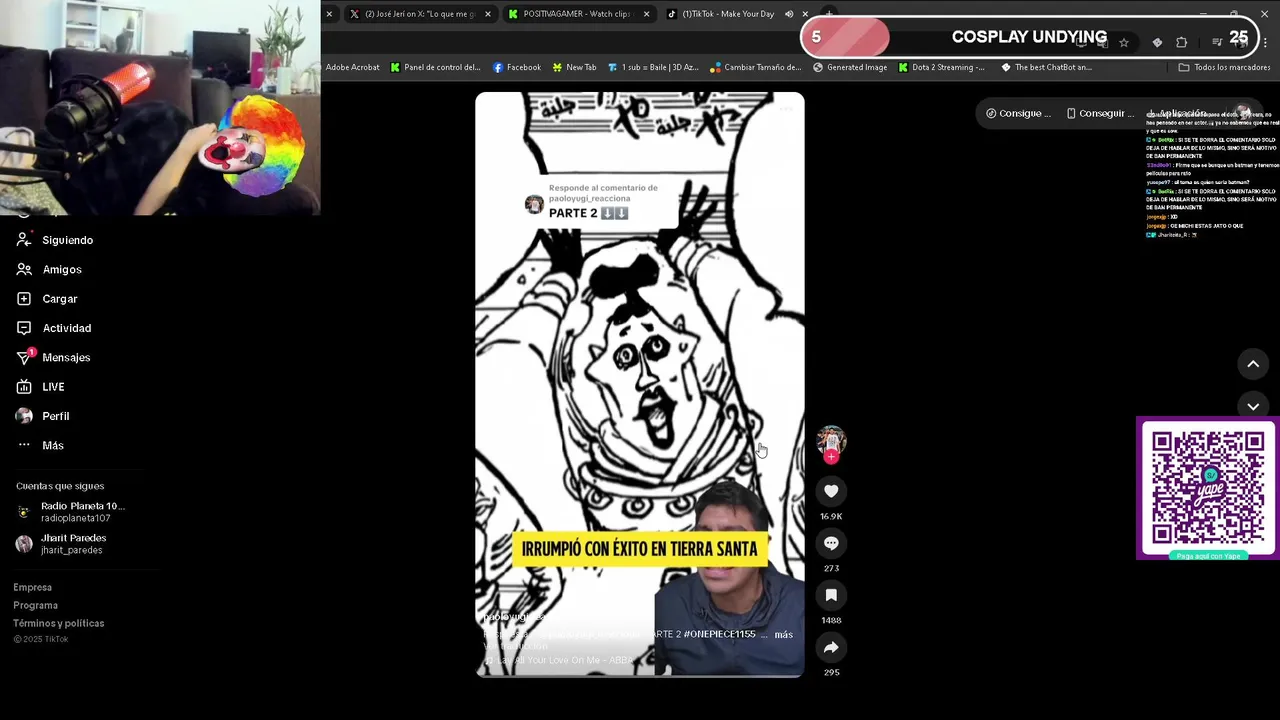Image resolution: width=1280 pixels, height=720 pixels.
Task: Like the video with the heart icon
Action: (831, 491)
